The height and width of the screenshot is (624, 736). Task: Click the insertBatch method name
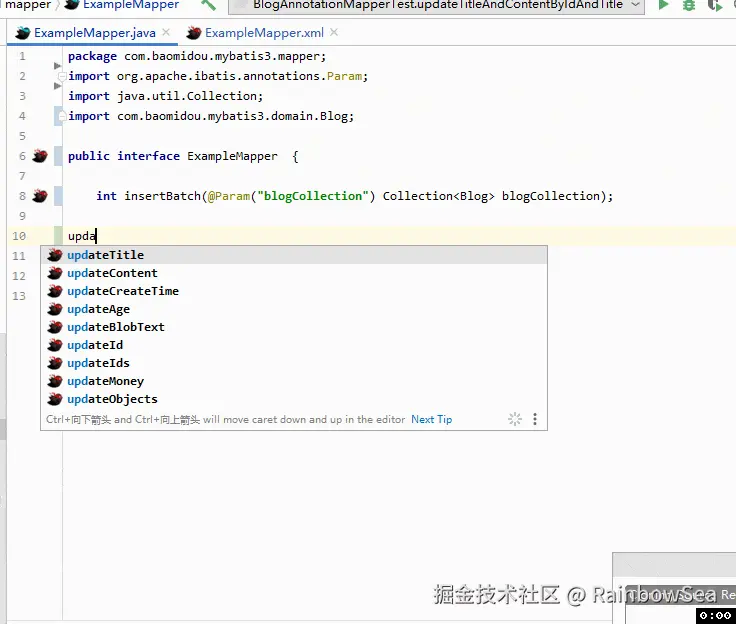pos(162,196)
